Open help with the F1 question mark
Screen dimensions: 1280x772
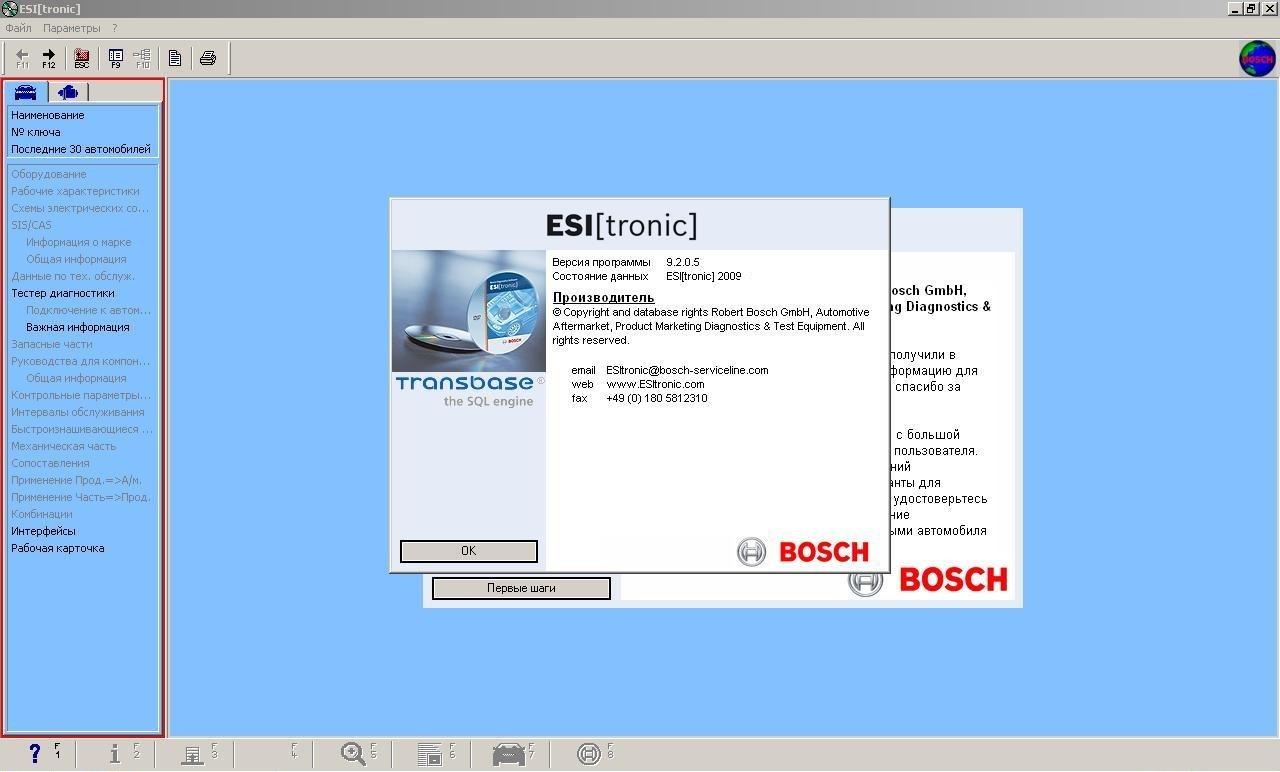point(35,754)
